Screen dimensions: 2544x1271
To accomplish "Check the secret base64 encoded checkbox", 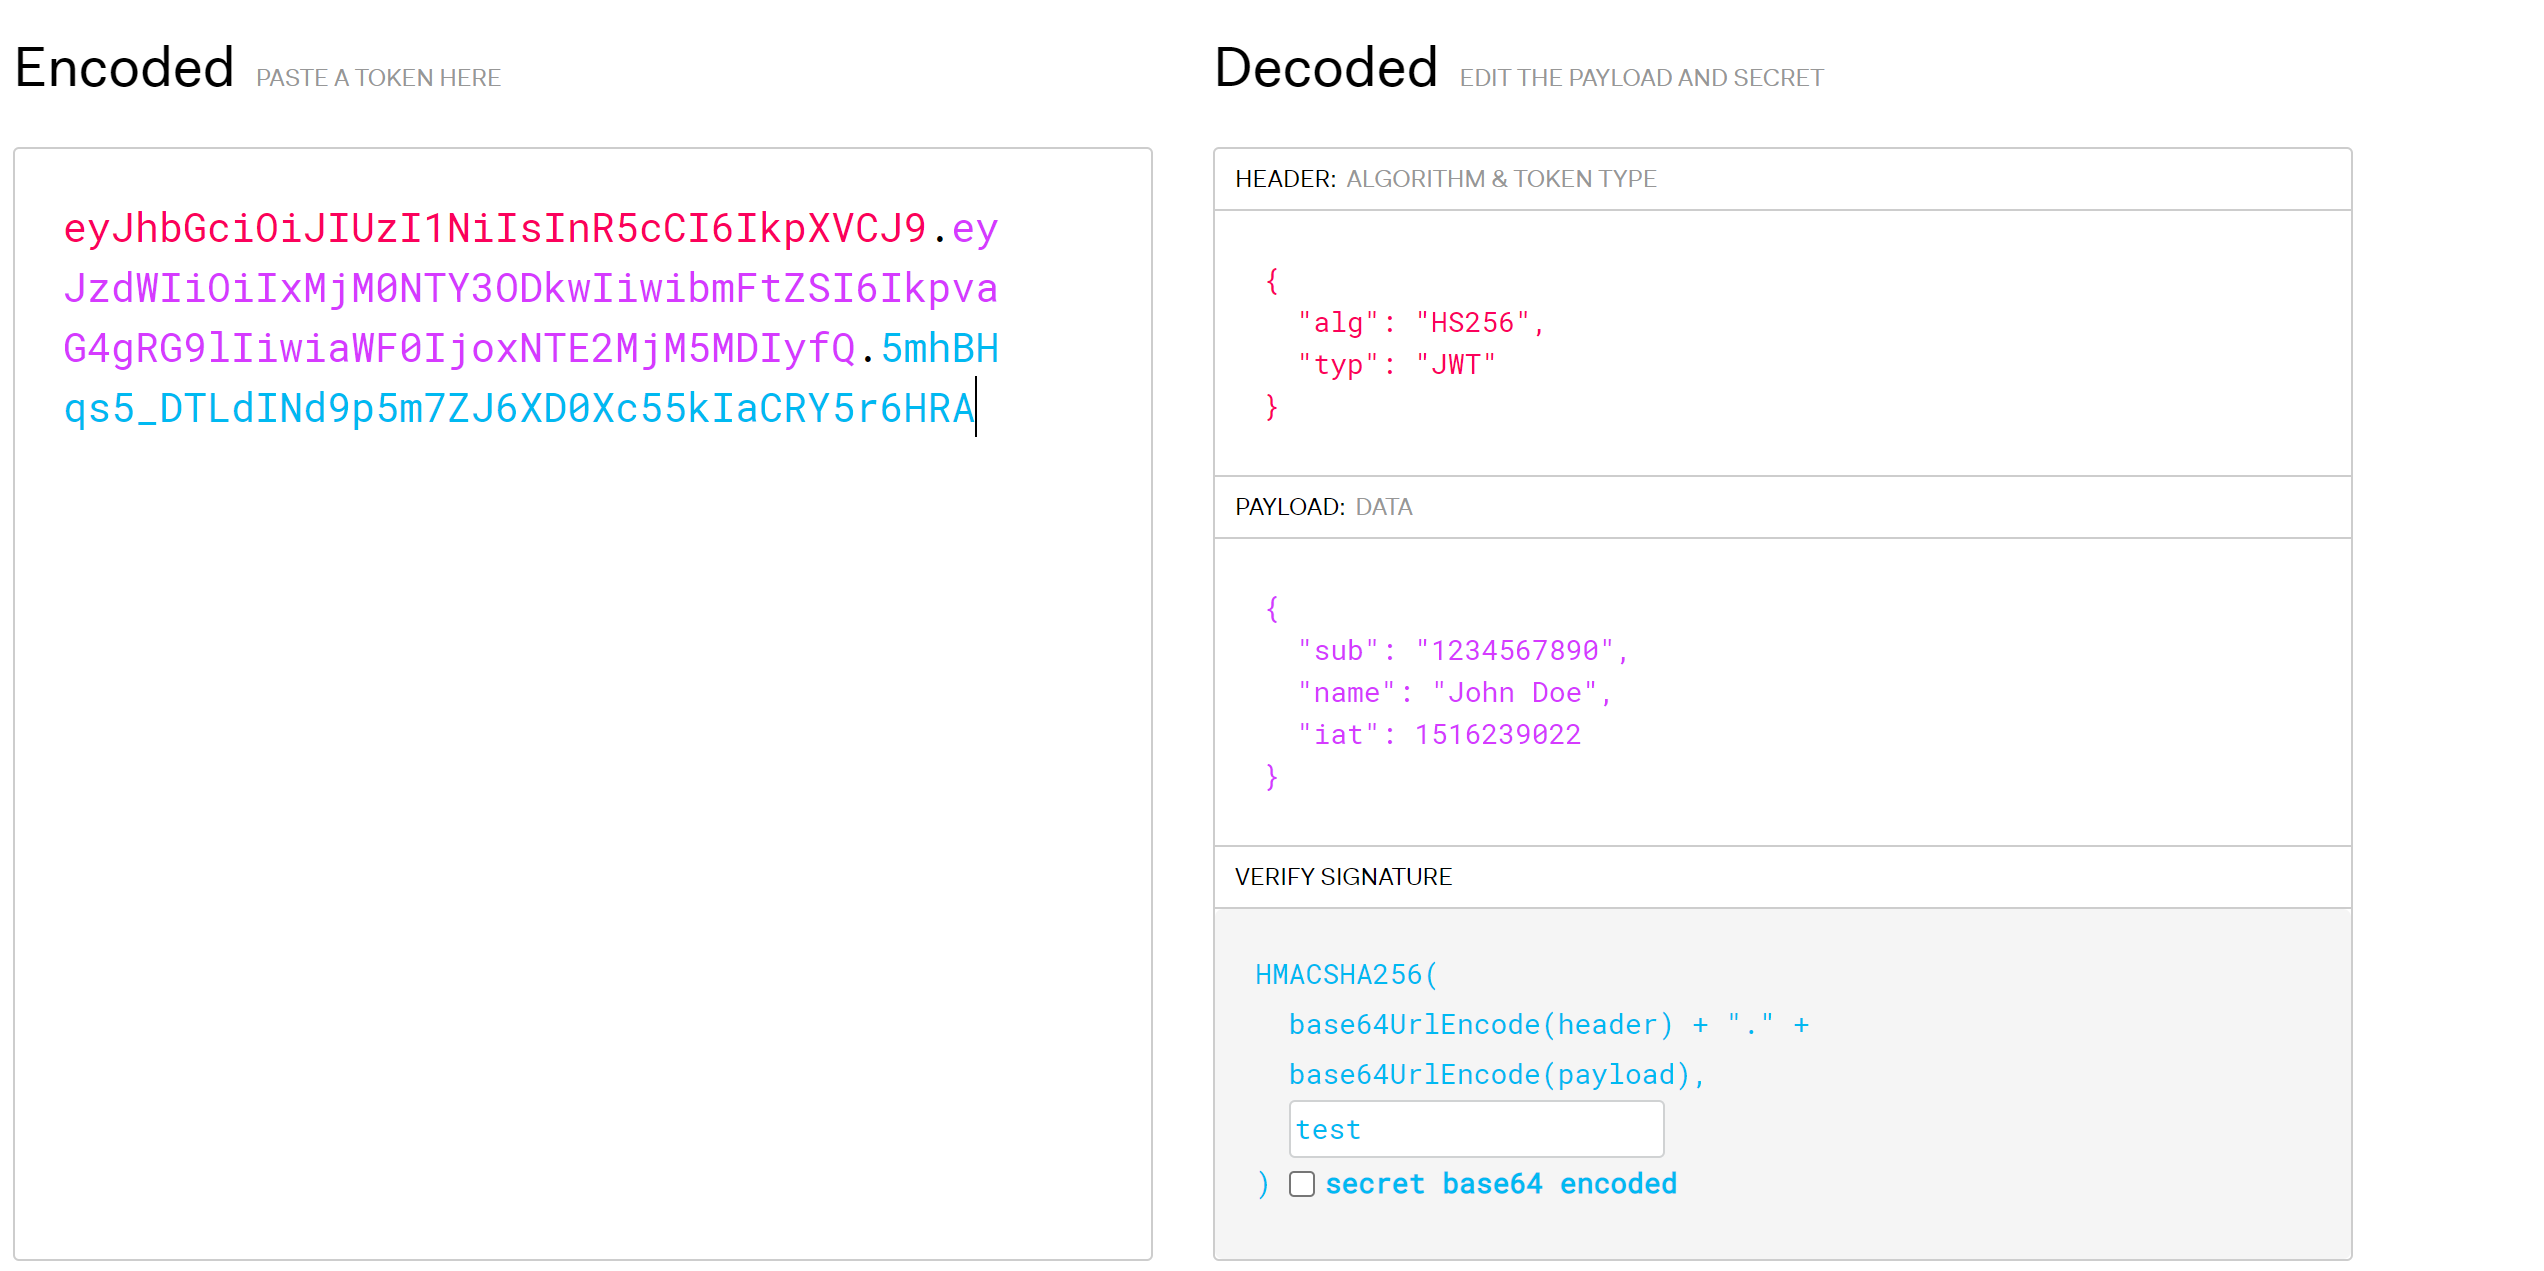I will click(x=1301, y=1184).
